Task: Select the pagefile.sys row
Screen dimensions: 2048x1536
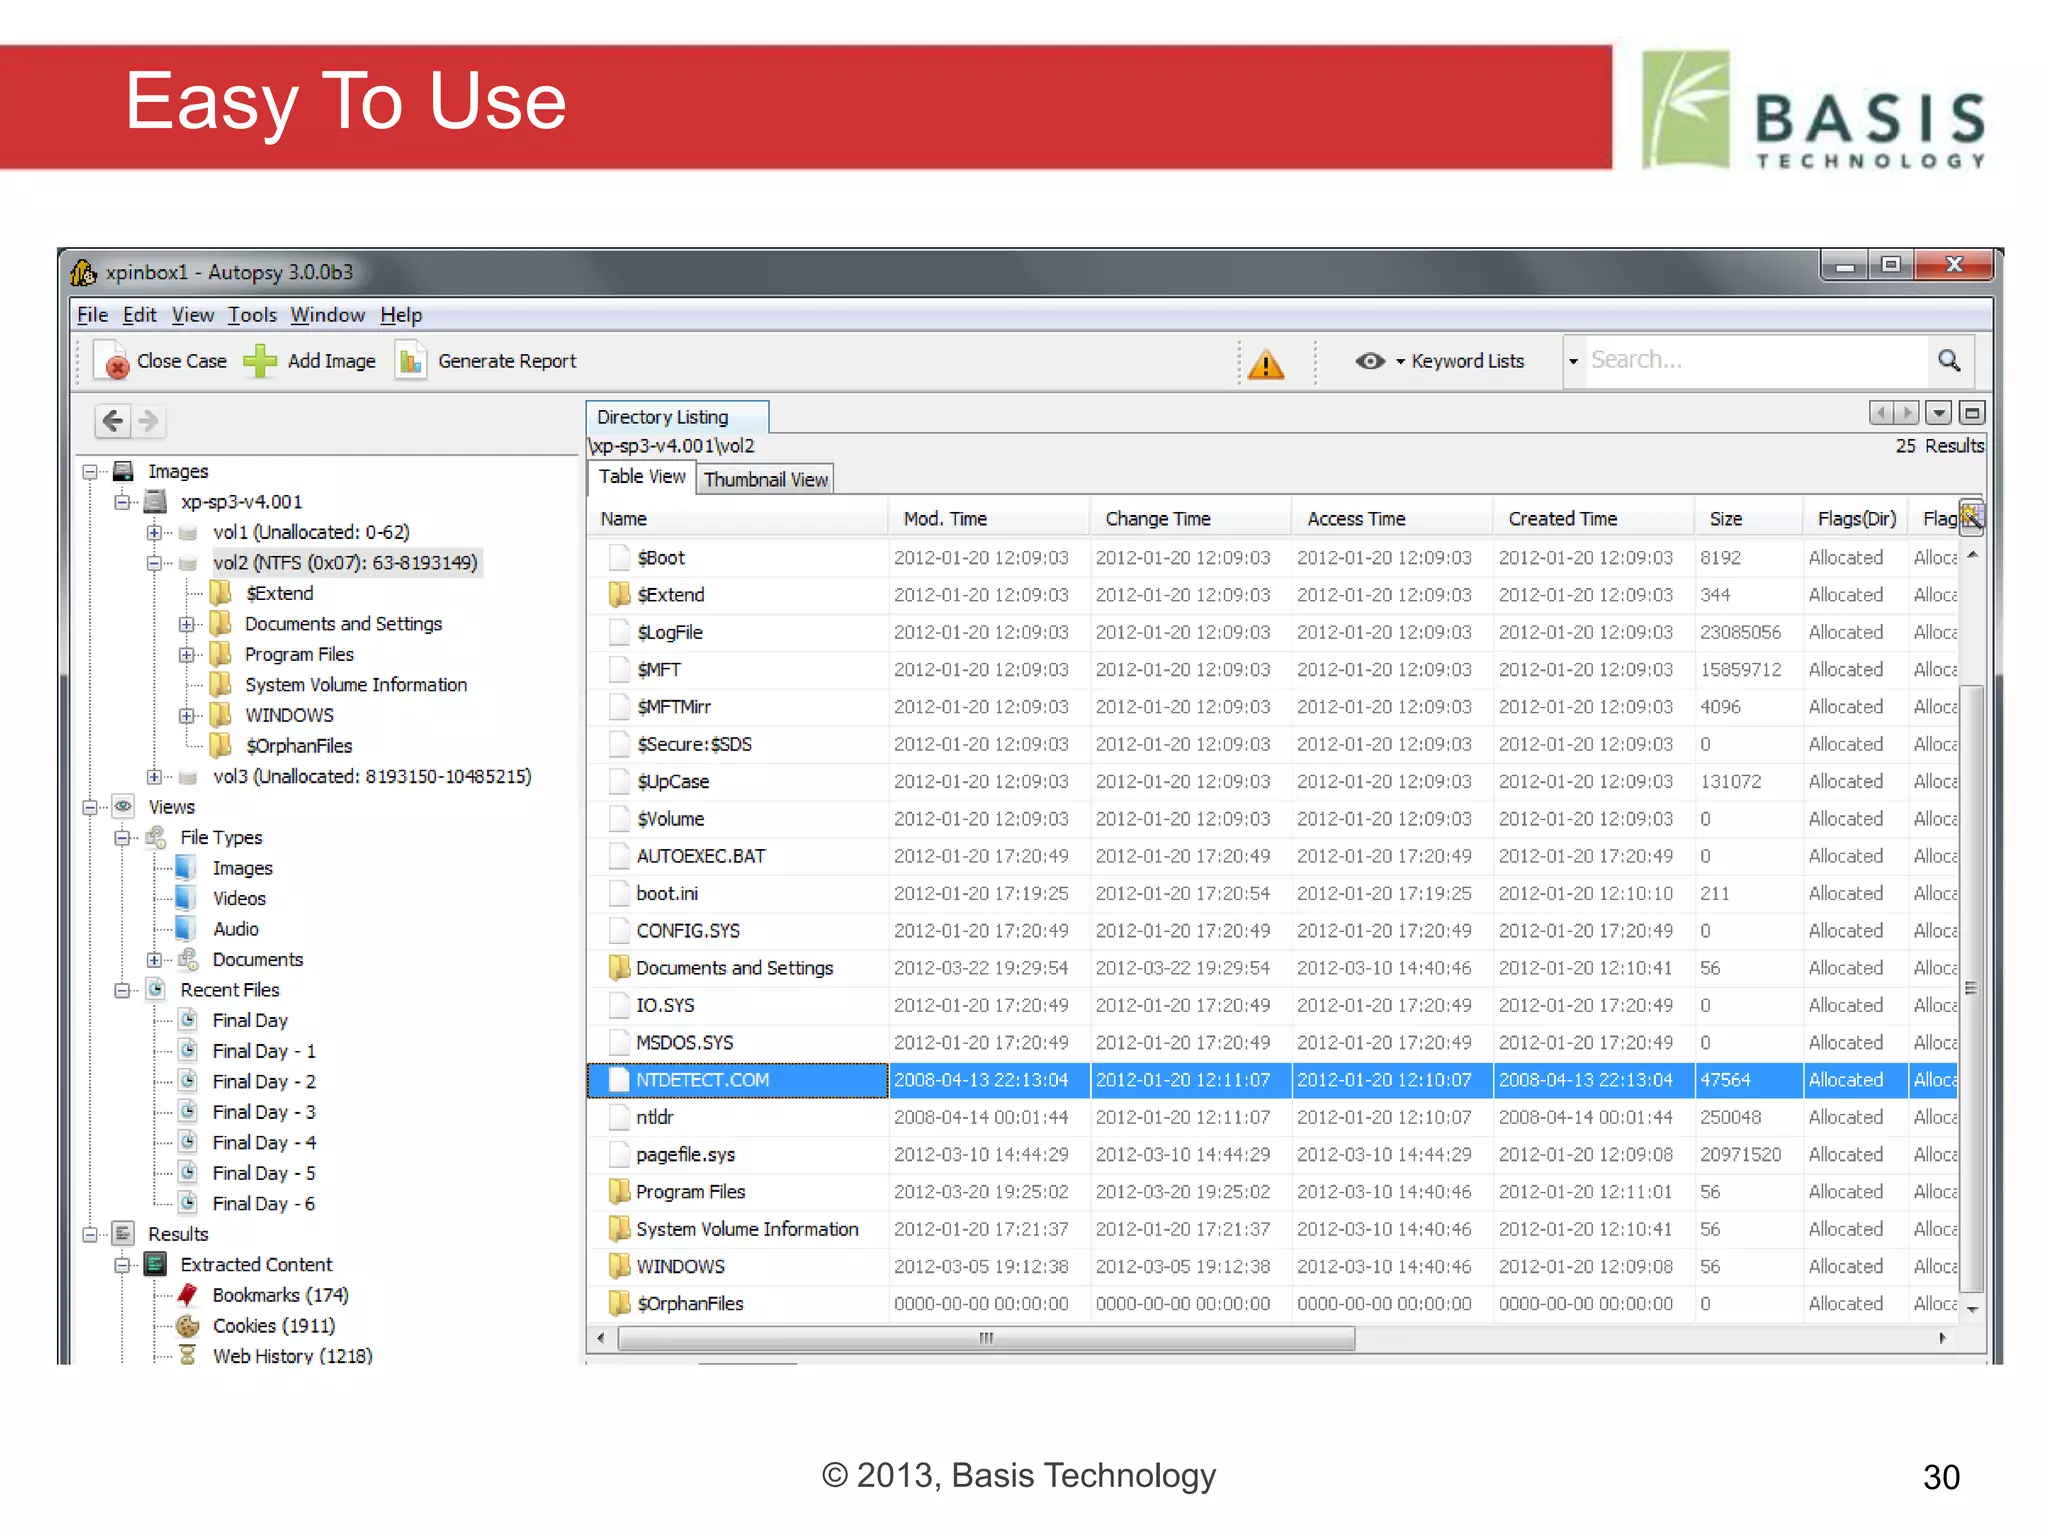Action: pyautogui.click(x=1273, y=1154)
